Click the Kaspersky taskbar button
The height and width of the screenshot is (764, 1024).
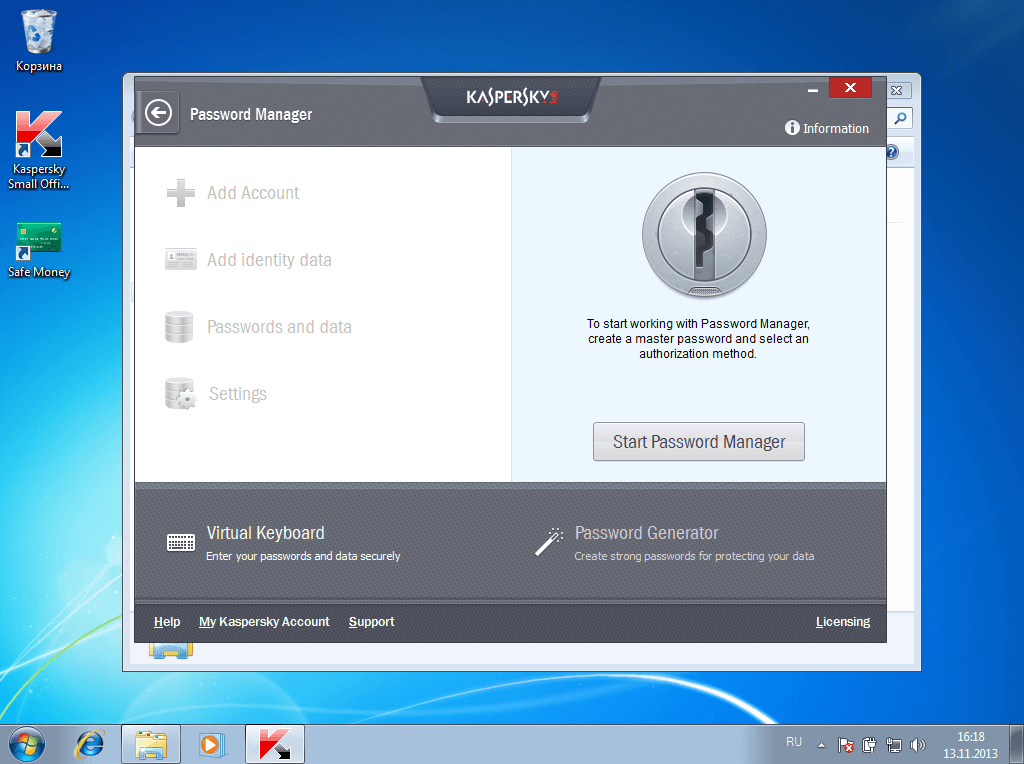click(x=275, y=744)
